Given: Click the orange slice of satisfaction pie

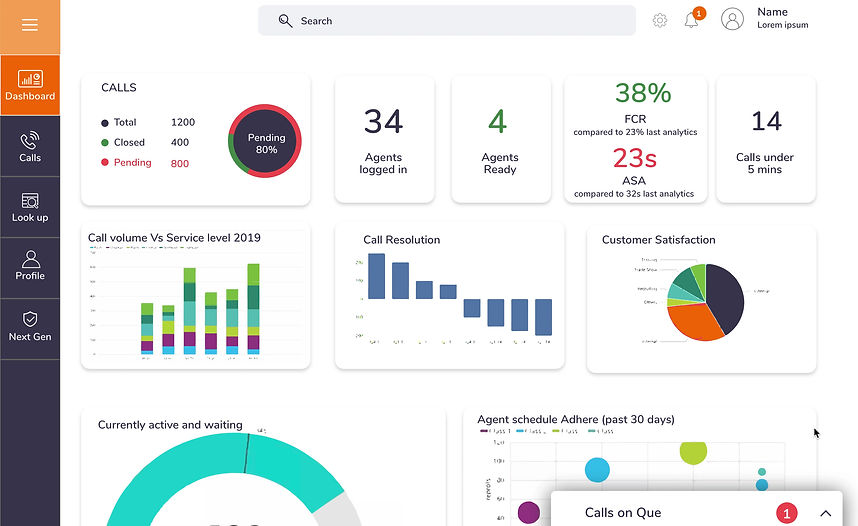Looking at the screenshot, I should tap(693, 320).
